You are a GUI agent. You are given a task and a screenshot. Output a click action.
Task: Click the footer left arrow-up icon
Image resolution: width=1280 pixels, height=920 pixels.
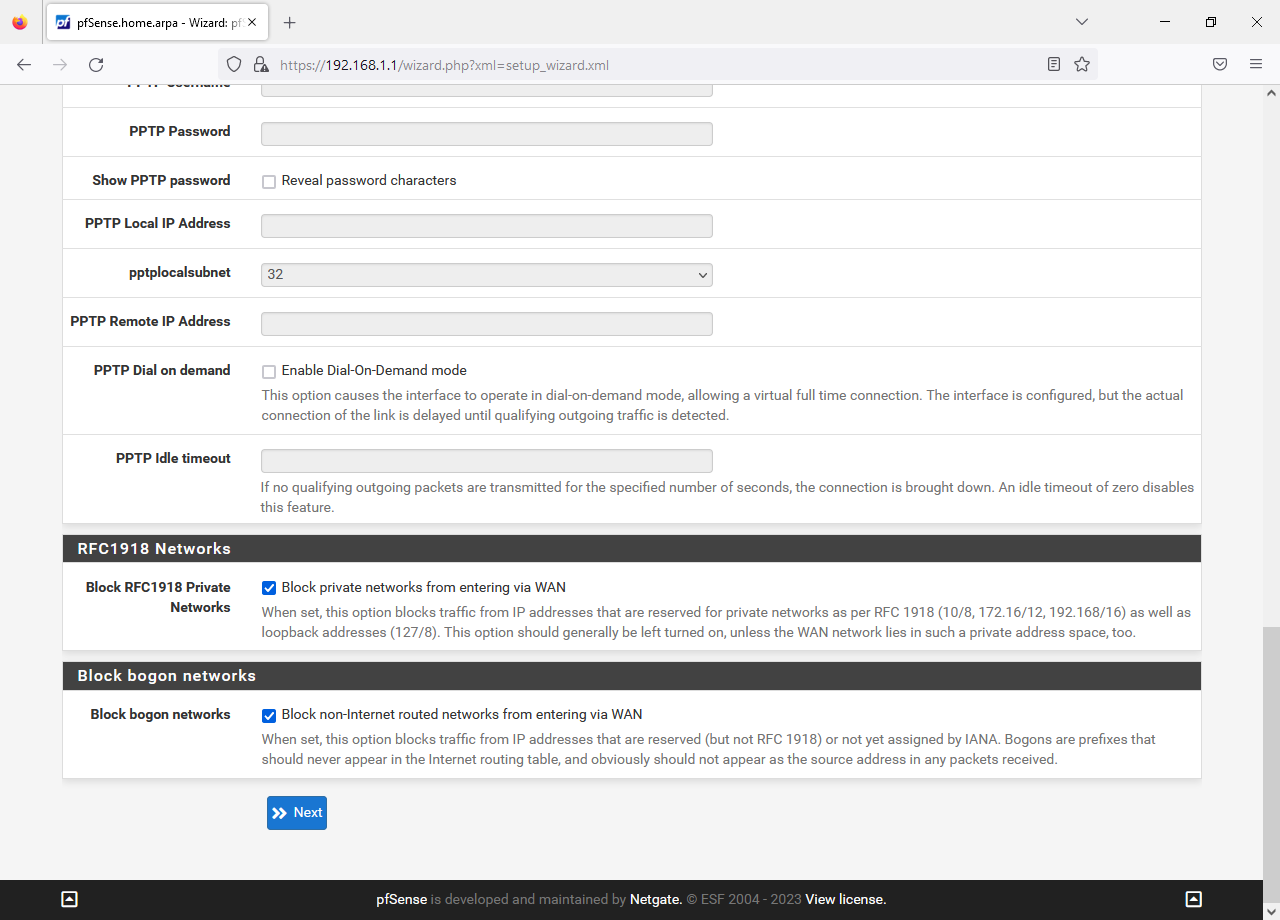(69, 899)
